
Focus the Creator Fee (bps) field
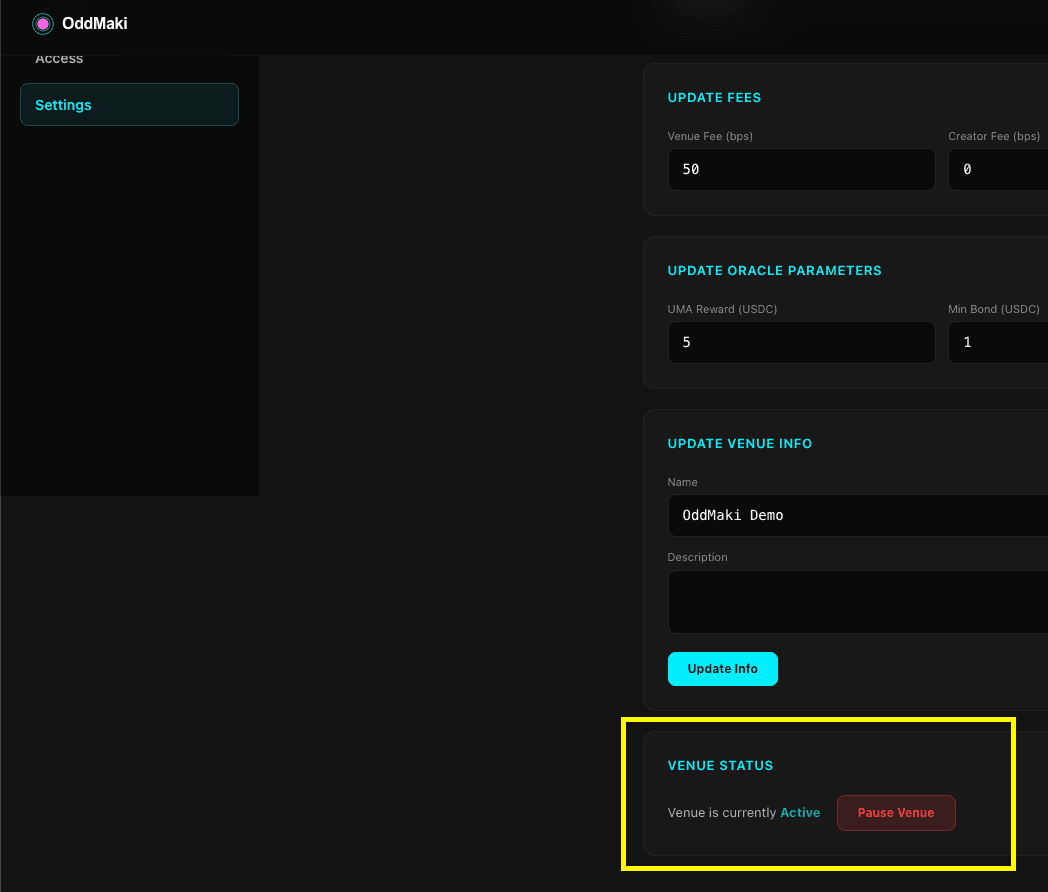click(x=998, y=170)
